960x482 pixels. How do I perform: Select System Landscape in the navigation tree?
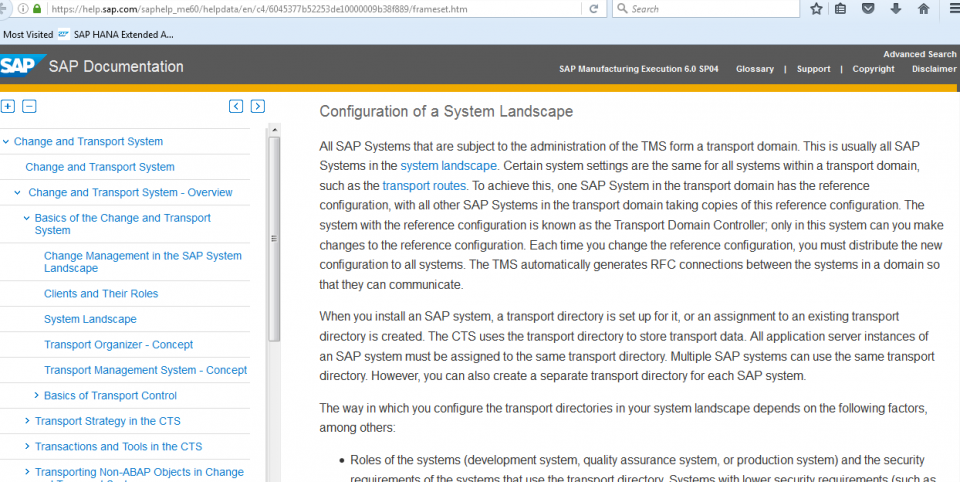tap(90, 319)
